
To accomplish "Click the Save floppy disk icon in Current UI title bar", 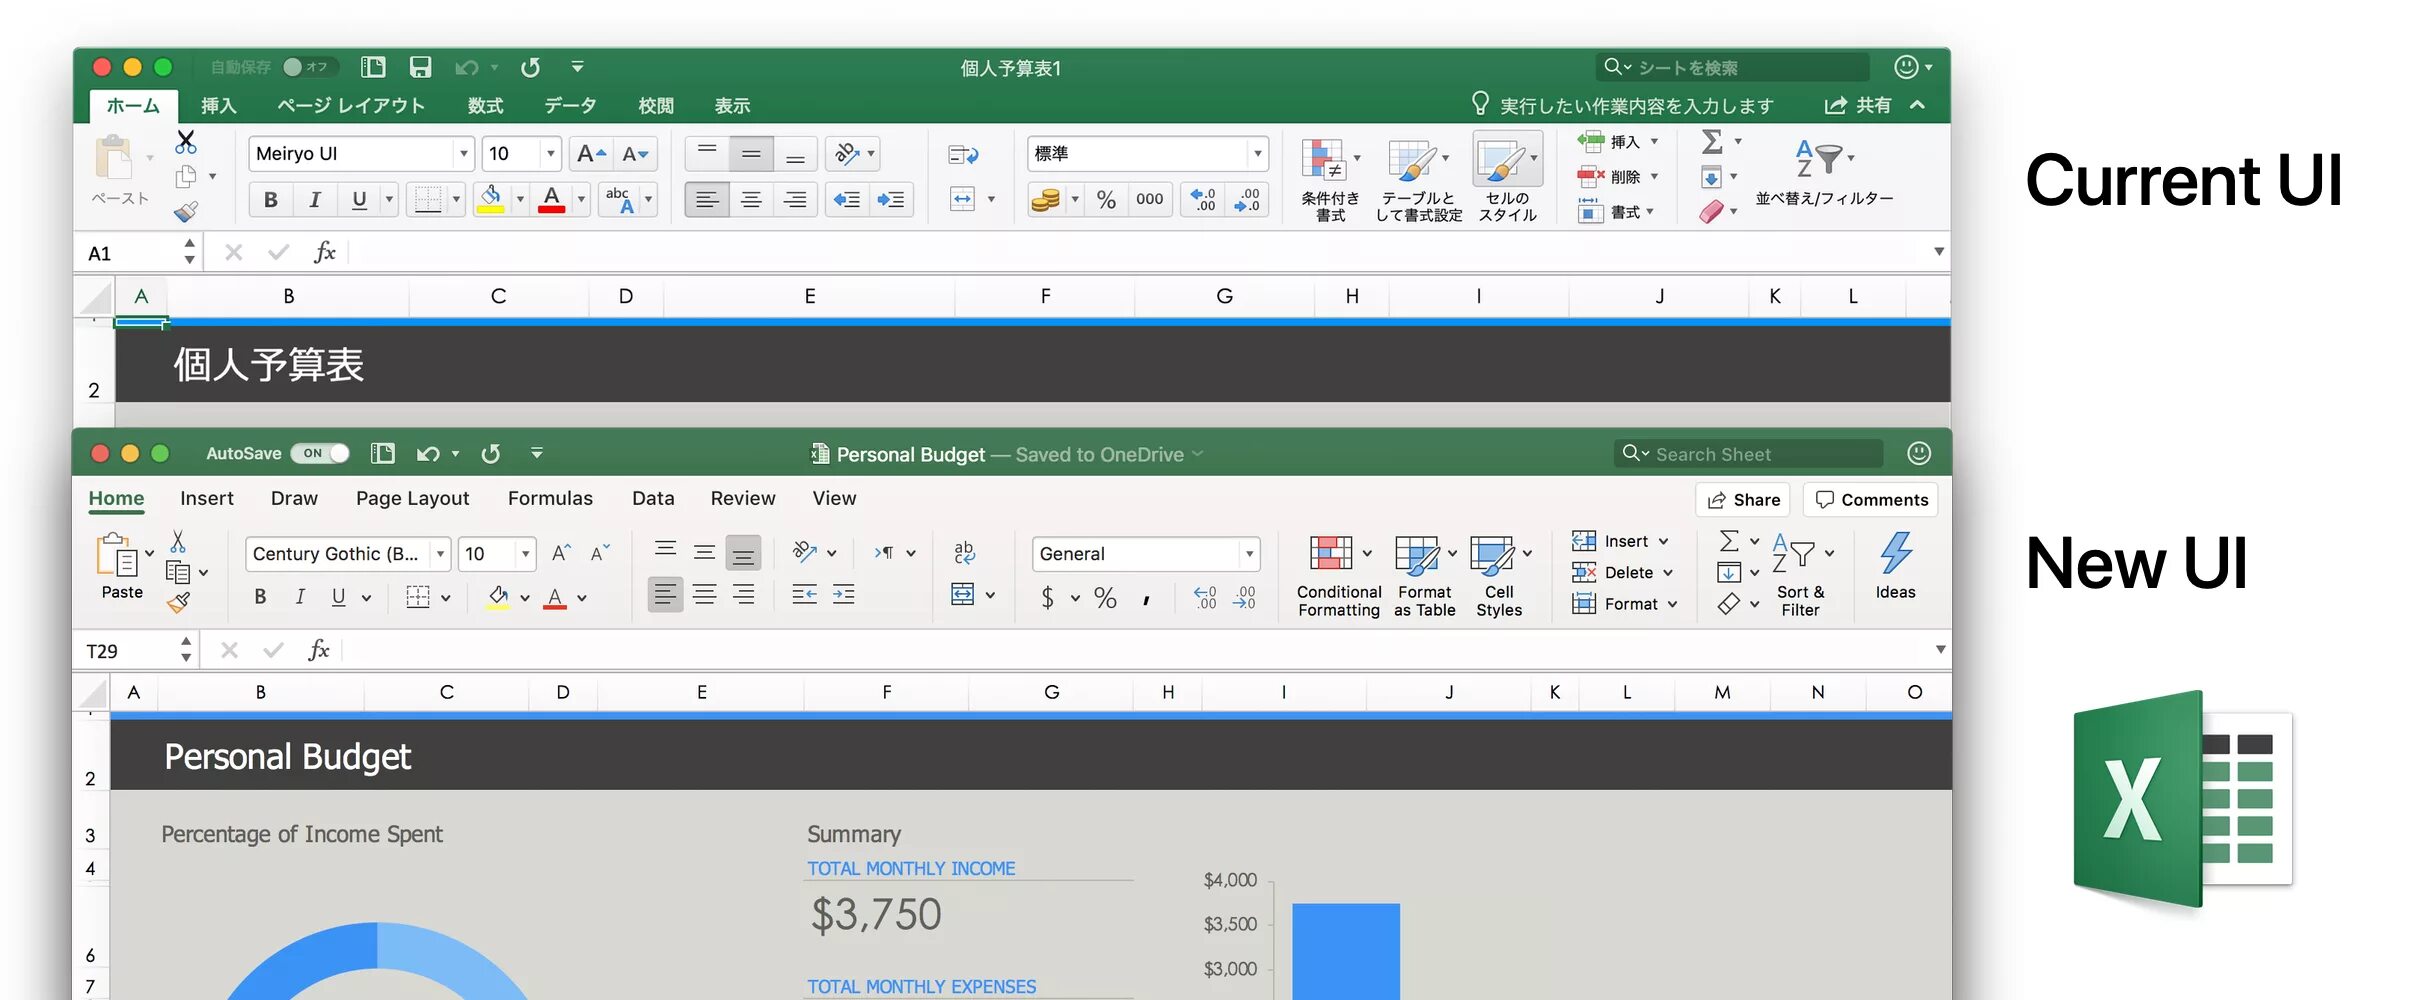I will pos(420,67).
